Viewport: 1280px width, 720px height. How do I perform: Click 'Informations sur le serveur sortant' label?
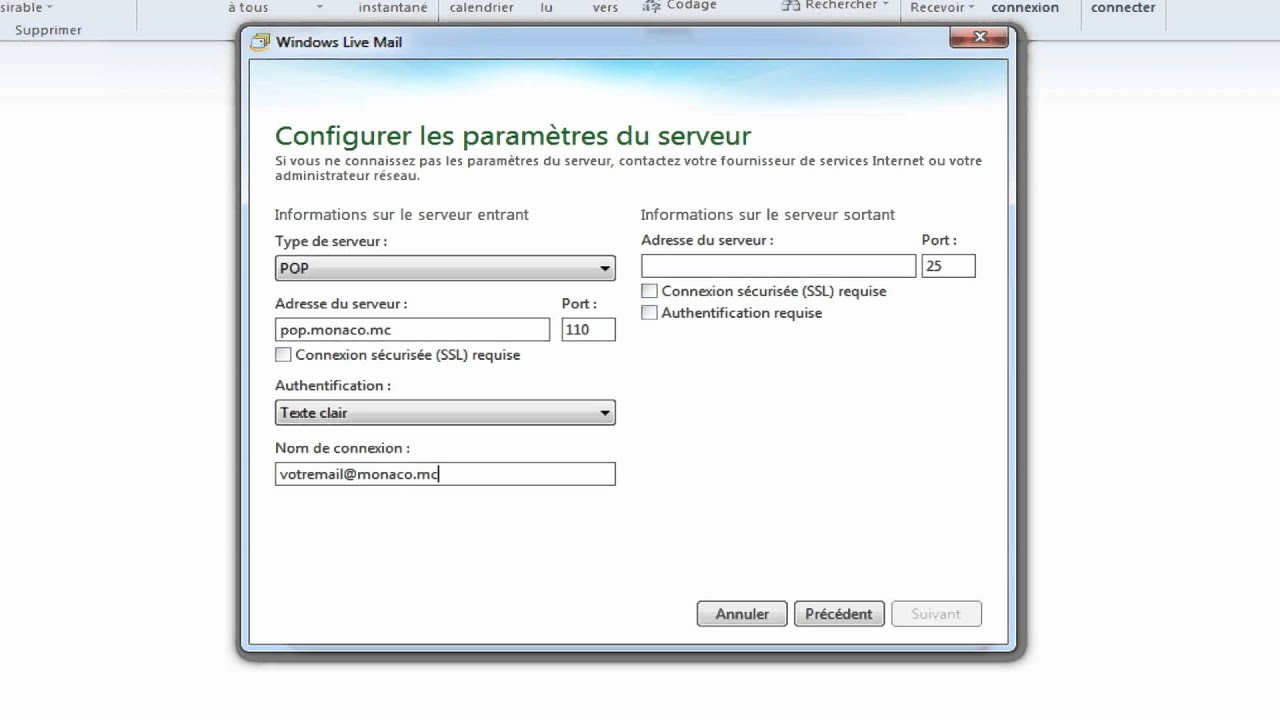pyautogui.click(x=768, y=214)
